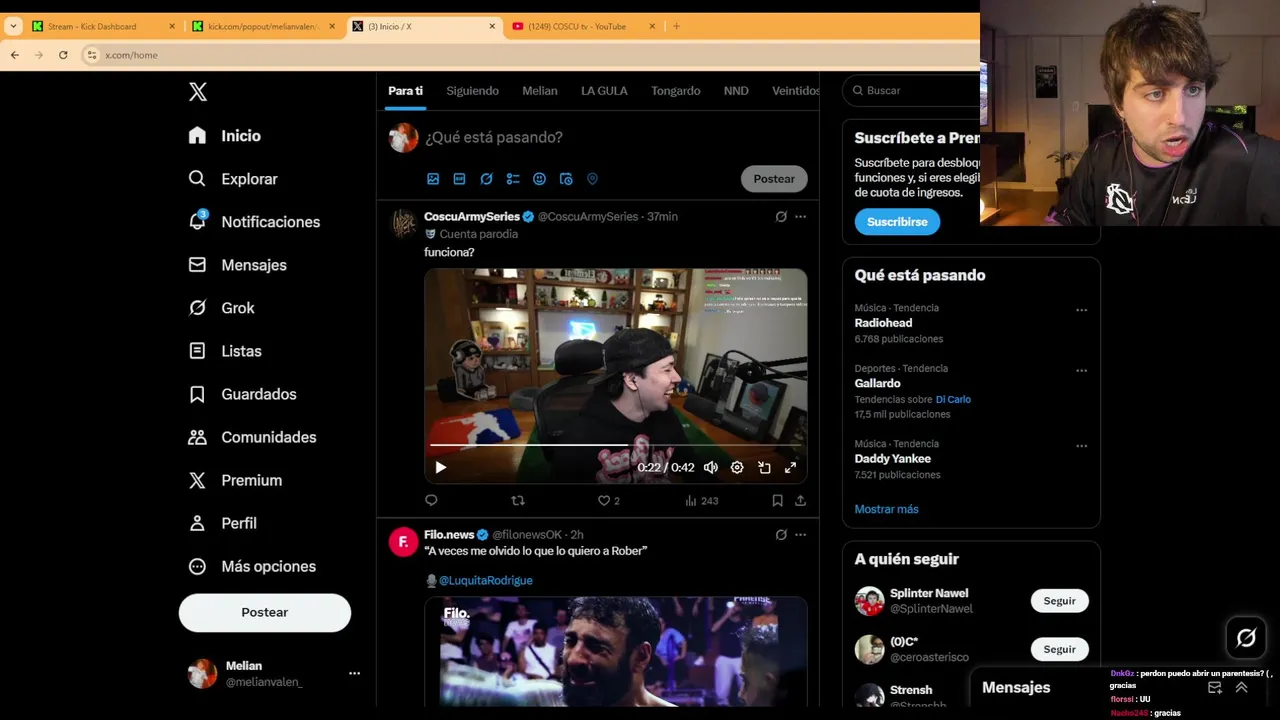Share CoscuArmySeries post
This screenshot has width=1280, height=720.
tap(800, 501)
